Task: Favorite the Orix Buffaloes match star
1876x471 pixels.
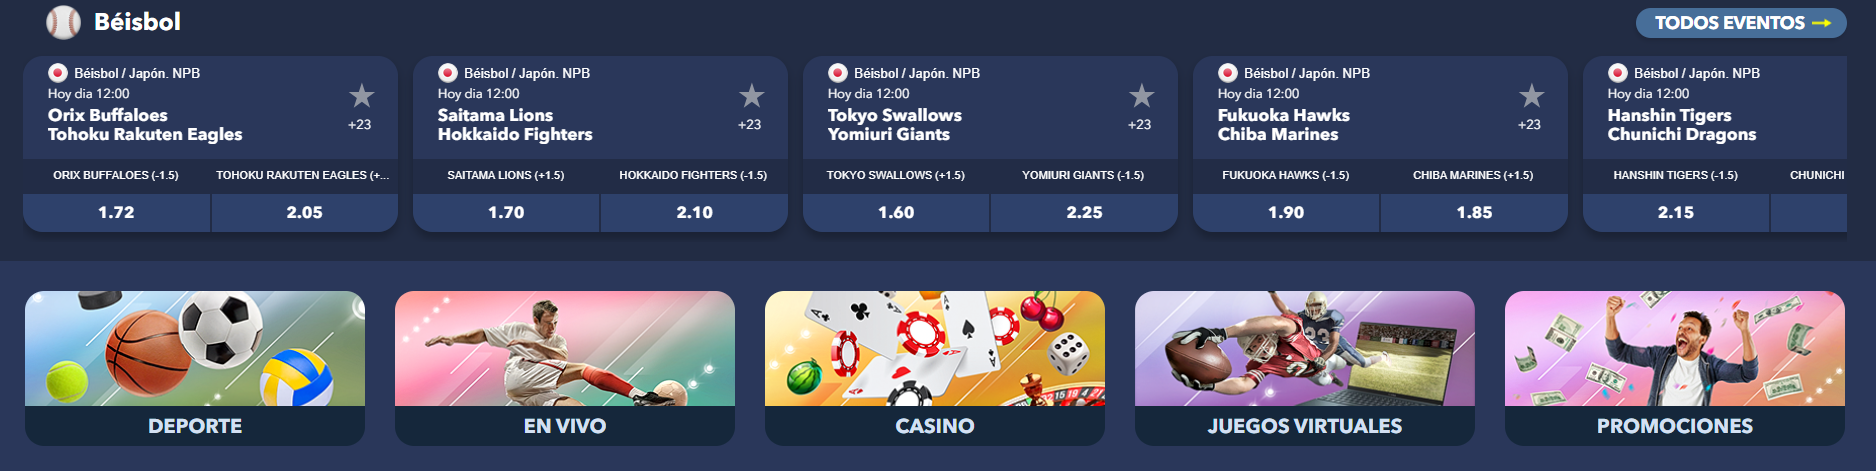Action: point(361,96)
